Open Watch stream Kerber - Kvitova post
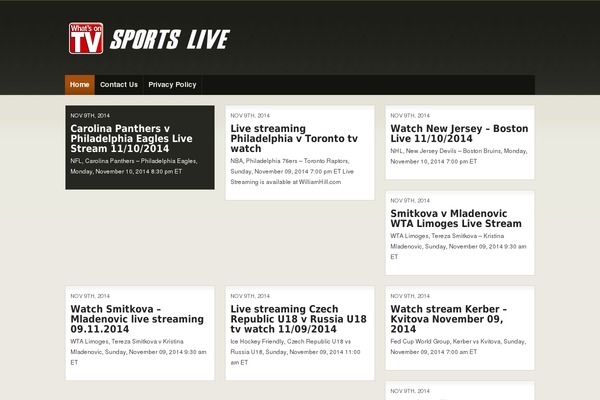 click(448, 319)
